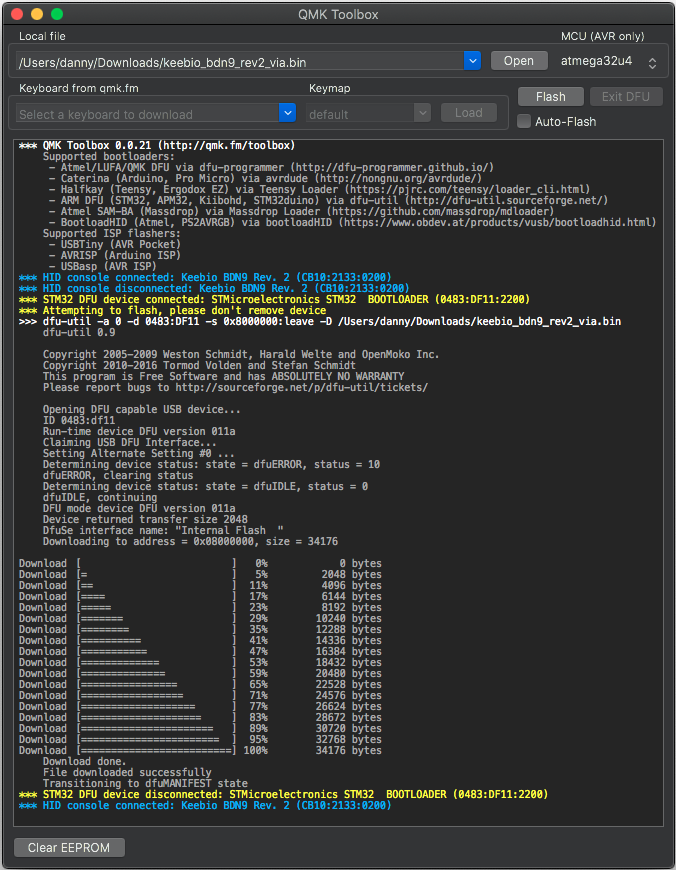The width and height of the screenshot is (676, 870).
Task: Click the local file path field
Action: tap(240, 62)
